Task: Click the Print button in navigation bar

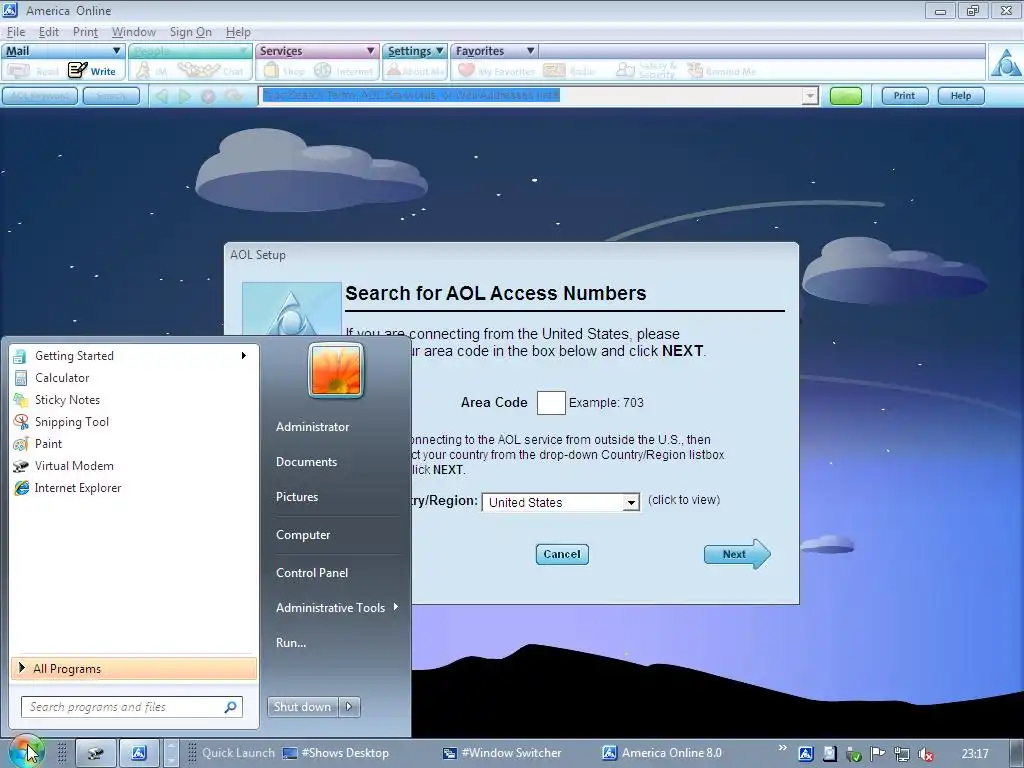Action: [904, 96]
